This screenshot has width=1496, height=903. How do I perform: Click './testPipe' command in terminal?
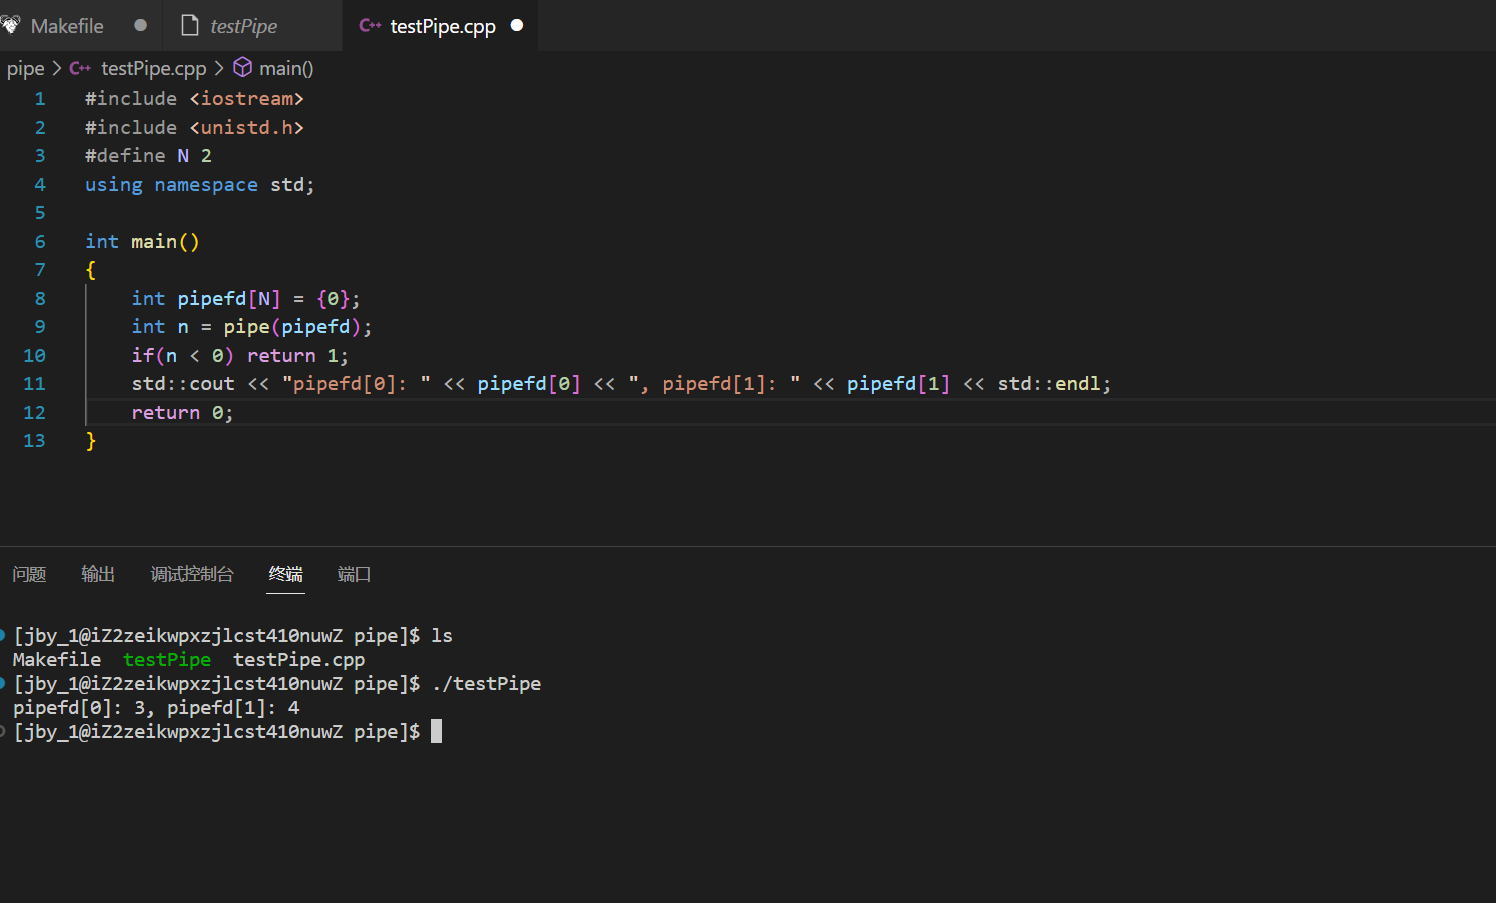click(x=486, y=684)
